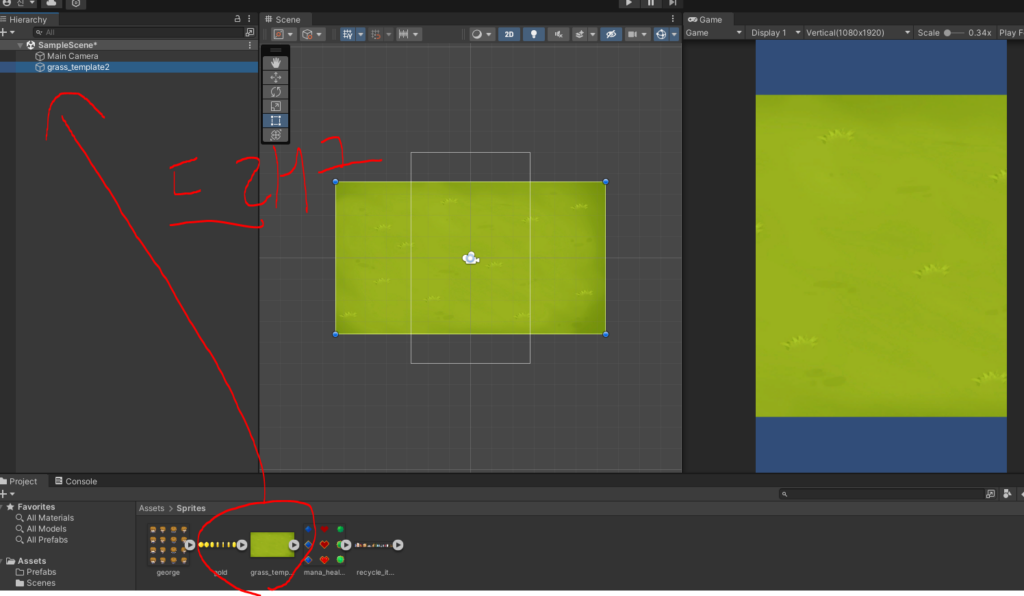Select the grass_template sprite thumbnail

271,545
